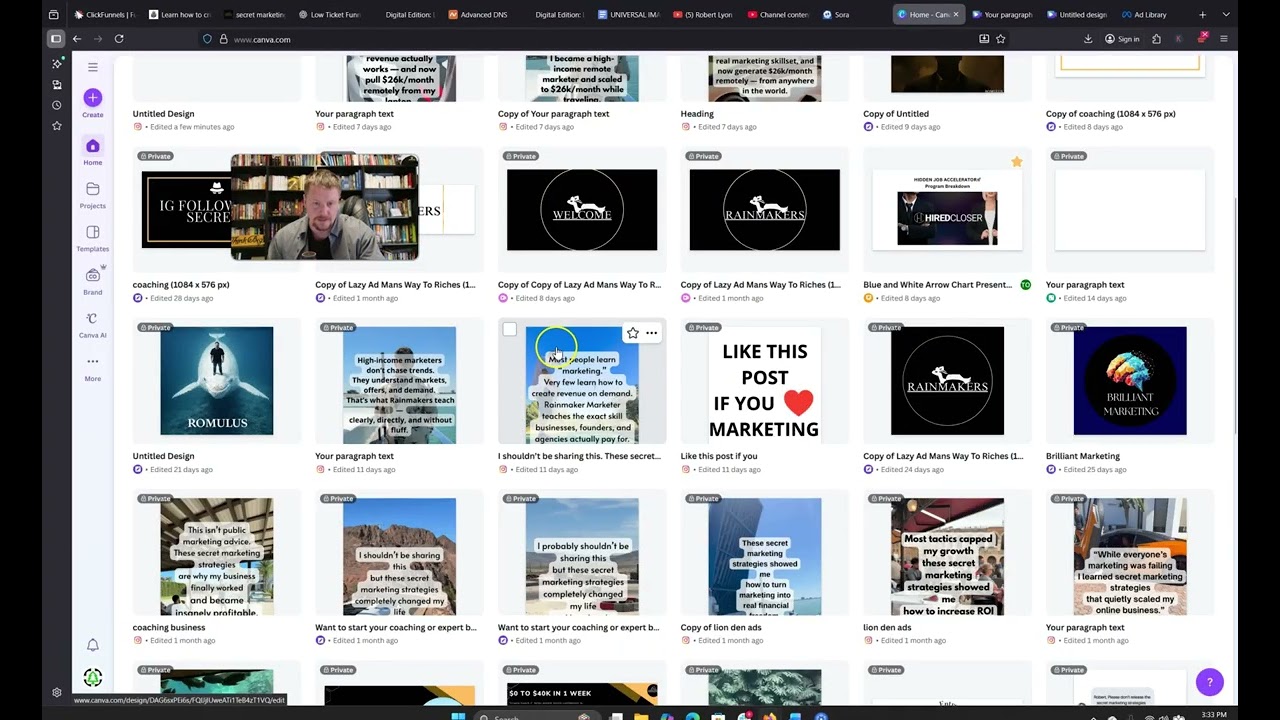
Task: Open Canva AI in sidebar
Action: [x=92, y=323]
